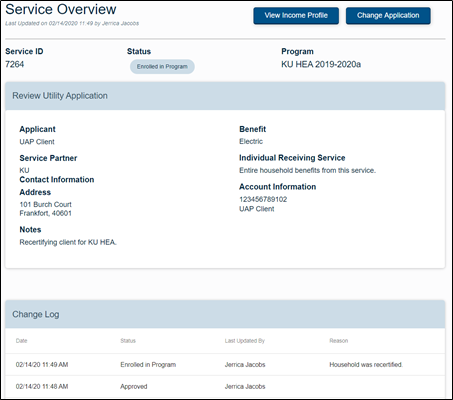Screen dimensions: 453x400
Task: Click the Recertifying client note text
Action: (68, 242)
